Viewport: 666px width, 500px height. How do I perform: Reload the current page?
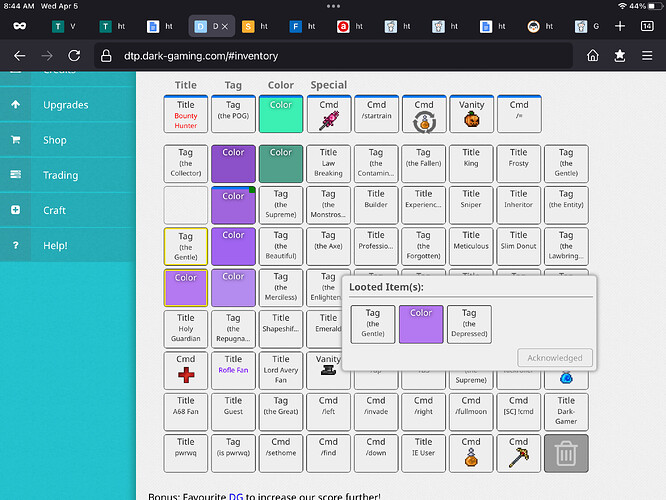click(74, 56)
